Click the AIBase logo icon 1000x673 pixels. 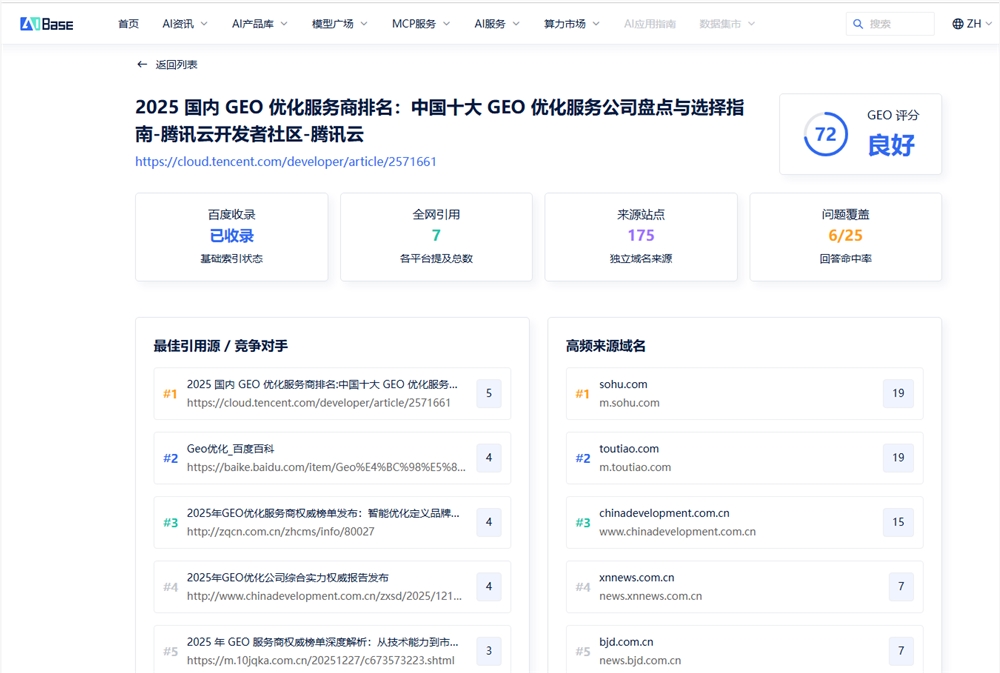[x=30, y=22]
